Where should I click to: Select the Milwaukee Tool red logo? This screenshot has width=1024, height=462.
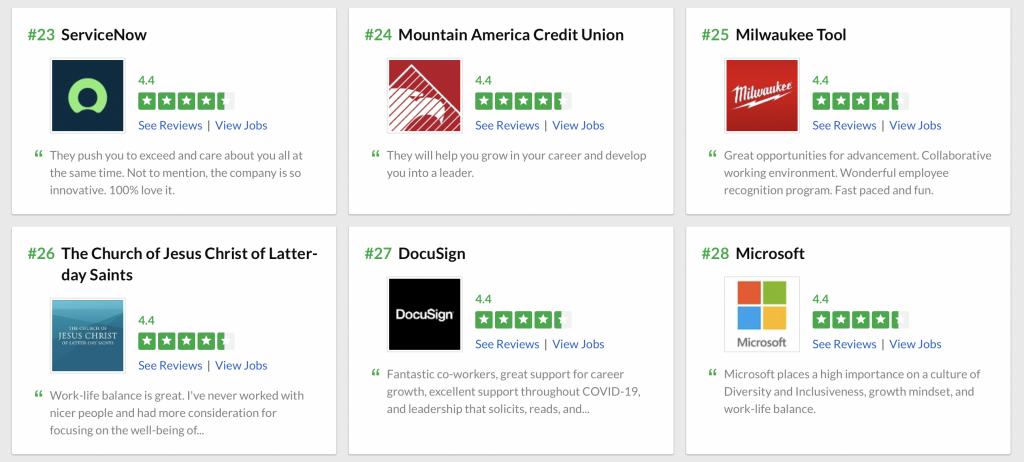point(761,95)
